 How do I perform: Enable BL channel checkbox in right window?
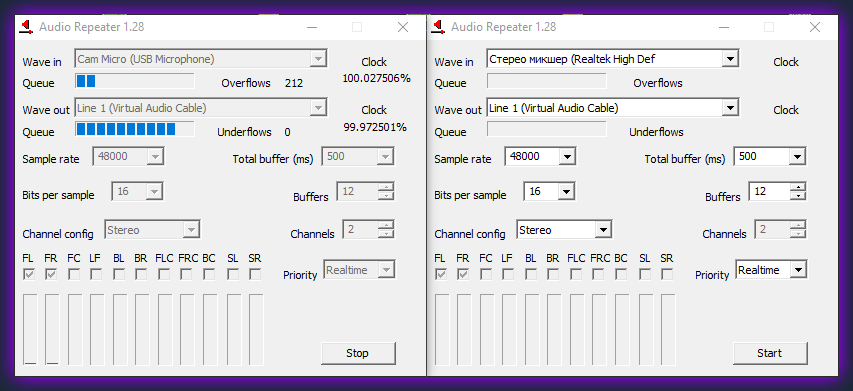coord(531,275)
